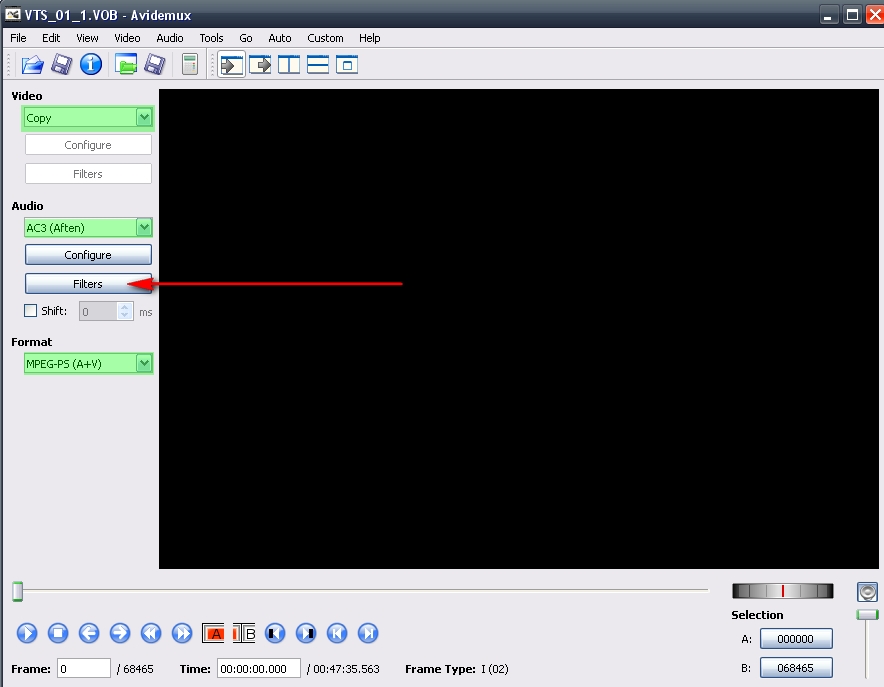The width and height of the screenshot is (884, 687).
Task: Show video information via blue info icon
Action: (x=91, y=65)
